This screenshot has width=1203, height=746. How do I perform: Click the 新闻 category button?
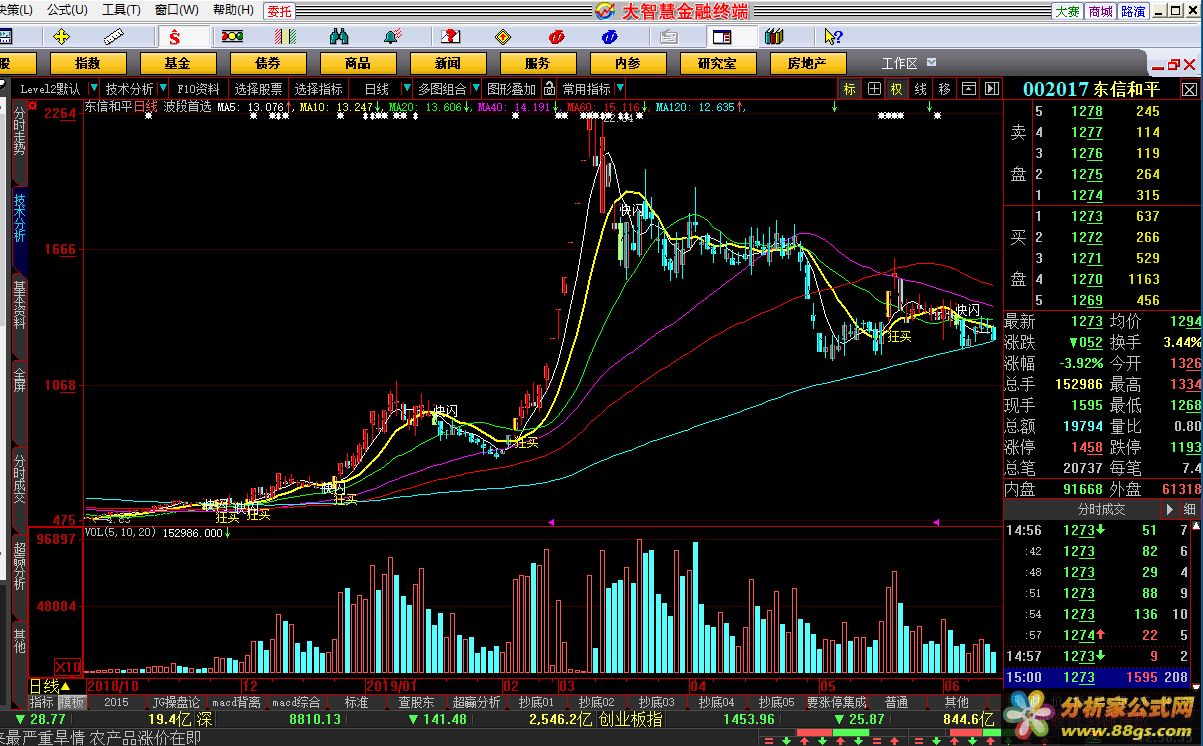pyautogui.click(x=448, y=63)
